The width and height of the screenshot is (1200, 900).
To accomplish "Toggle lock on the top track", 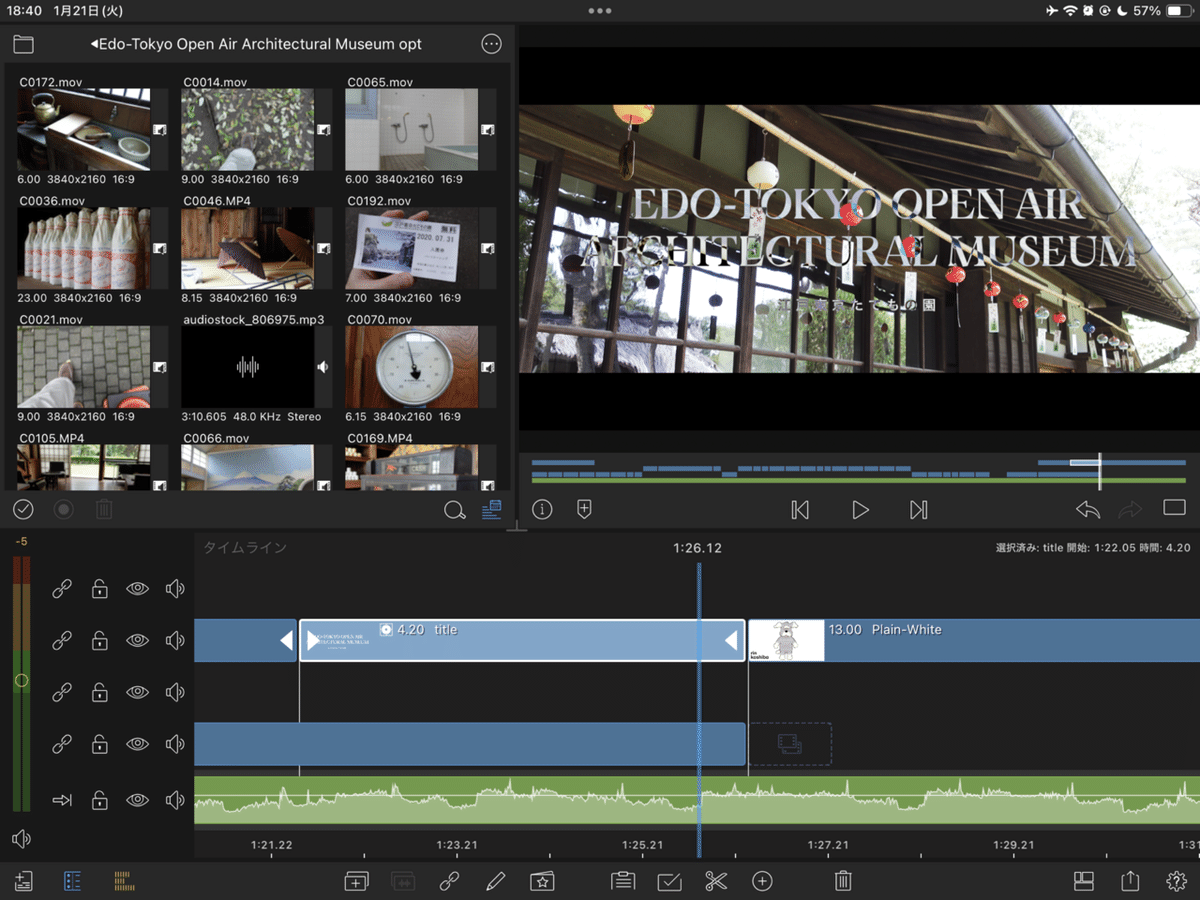I will tap(99, 589).
